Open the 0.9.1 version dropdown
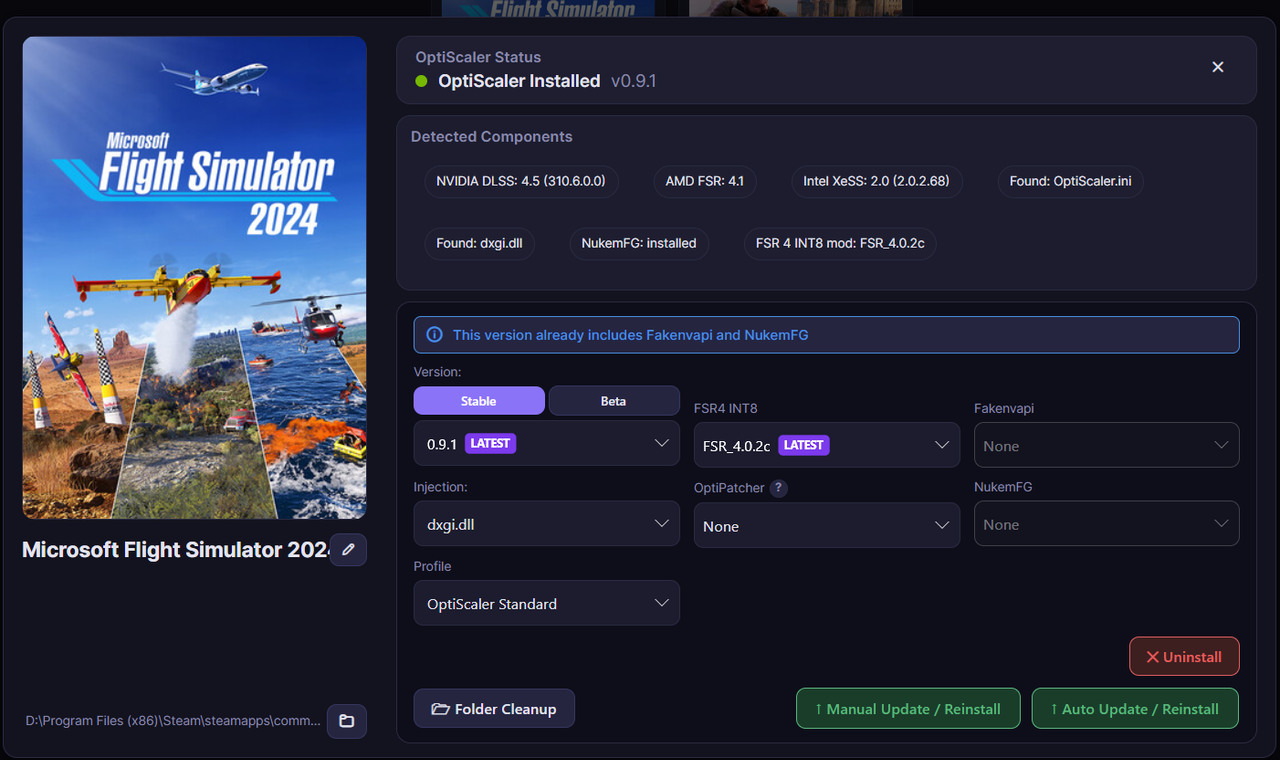Image resolution: width=1280 pixels, height=760 pixels. 547,443
